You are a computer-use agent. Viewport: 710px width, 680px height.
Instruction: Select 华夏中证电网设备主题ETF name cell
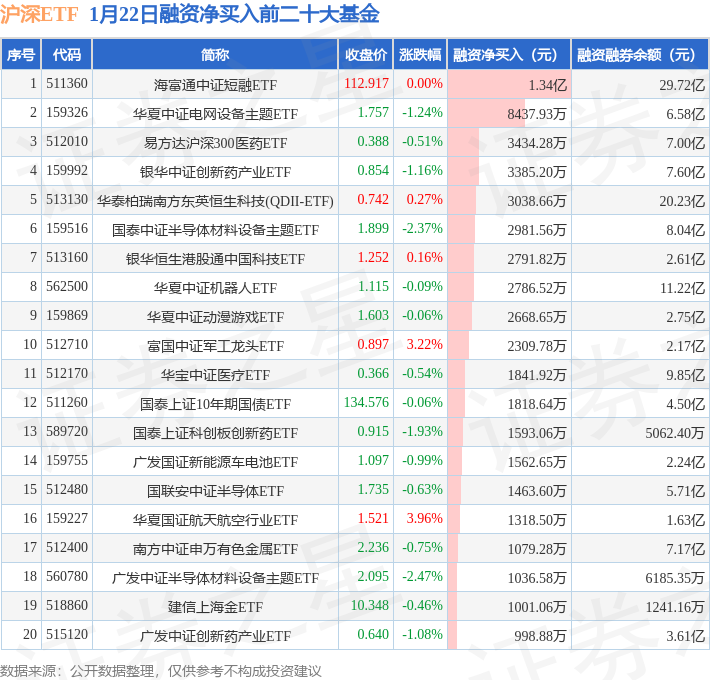(x=215, y=114)
